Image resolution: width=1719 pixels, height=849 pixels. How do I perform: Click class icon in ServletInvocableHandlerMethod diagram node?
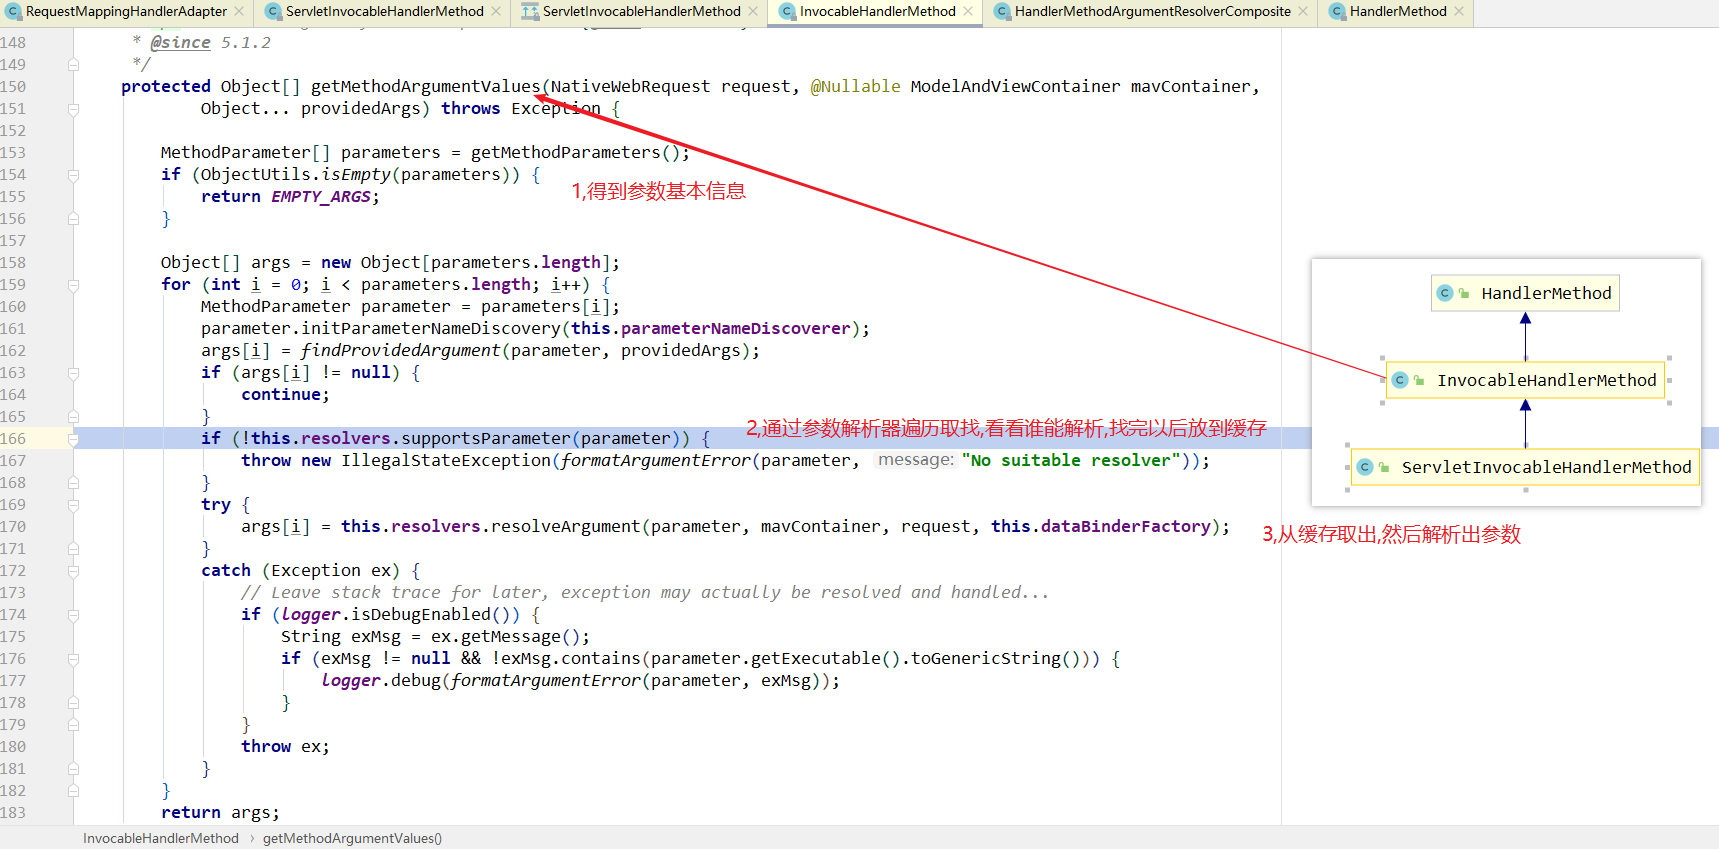tap(1365, 467)
